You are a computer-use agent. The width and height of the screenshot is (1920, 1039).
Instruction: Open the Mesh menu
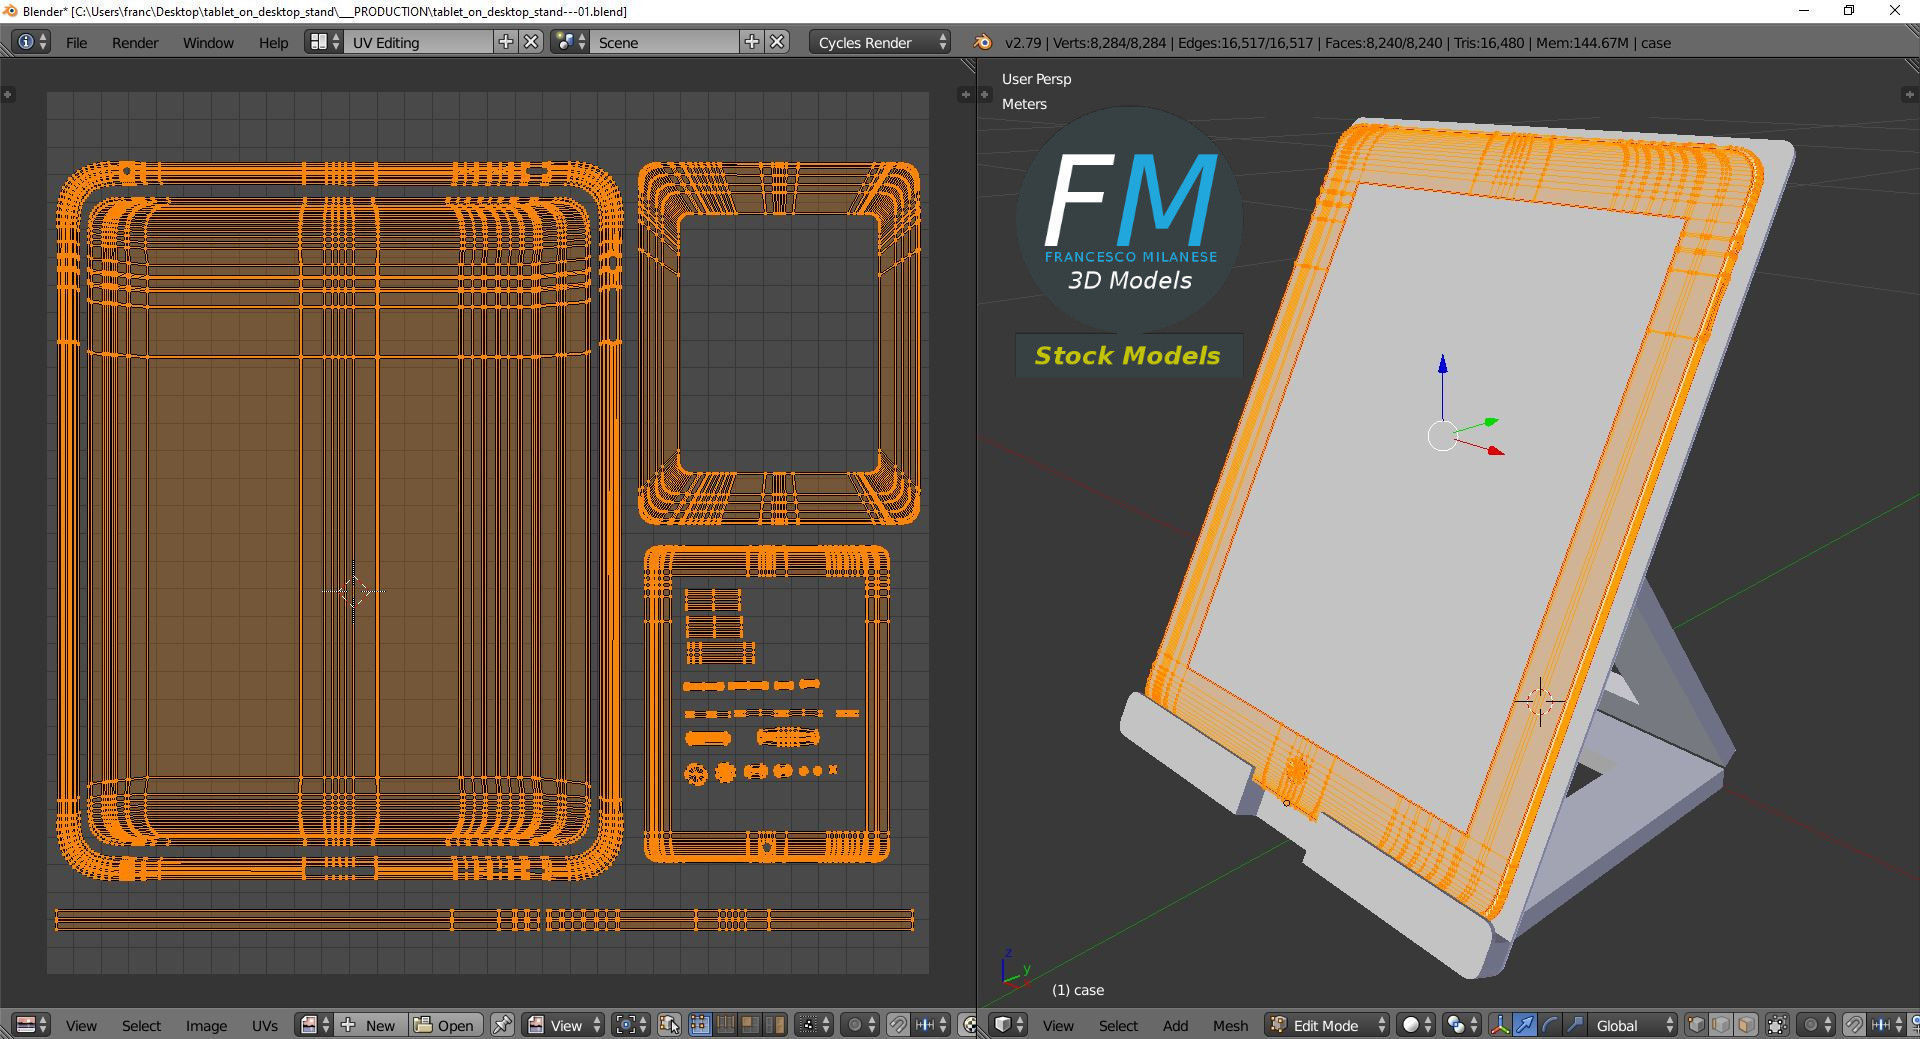pos(1230,1025)
